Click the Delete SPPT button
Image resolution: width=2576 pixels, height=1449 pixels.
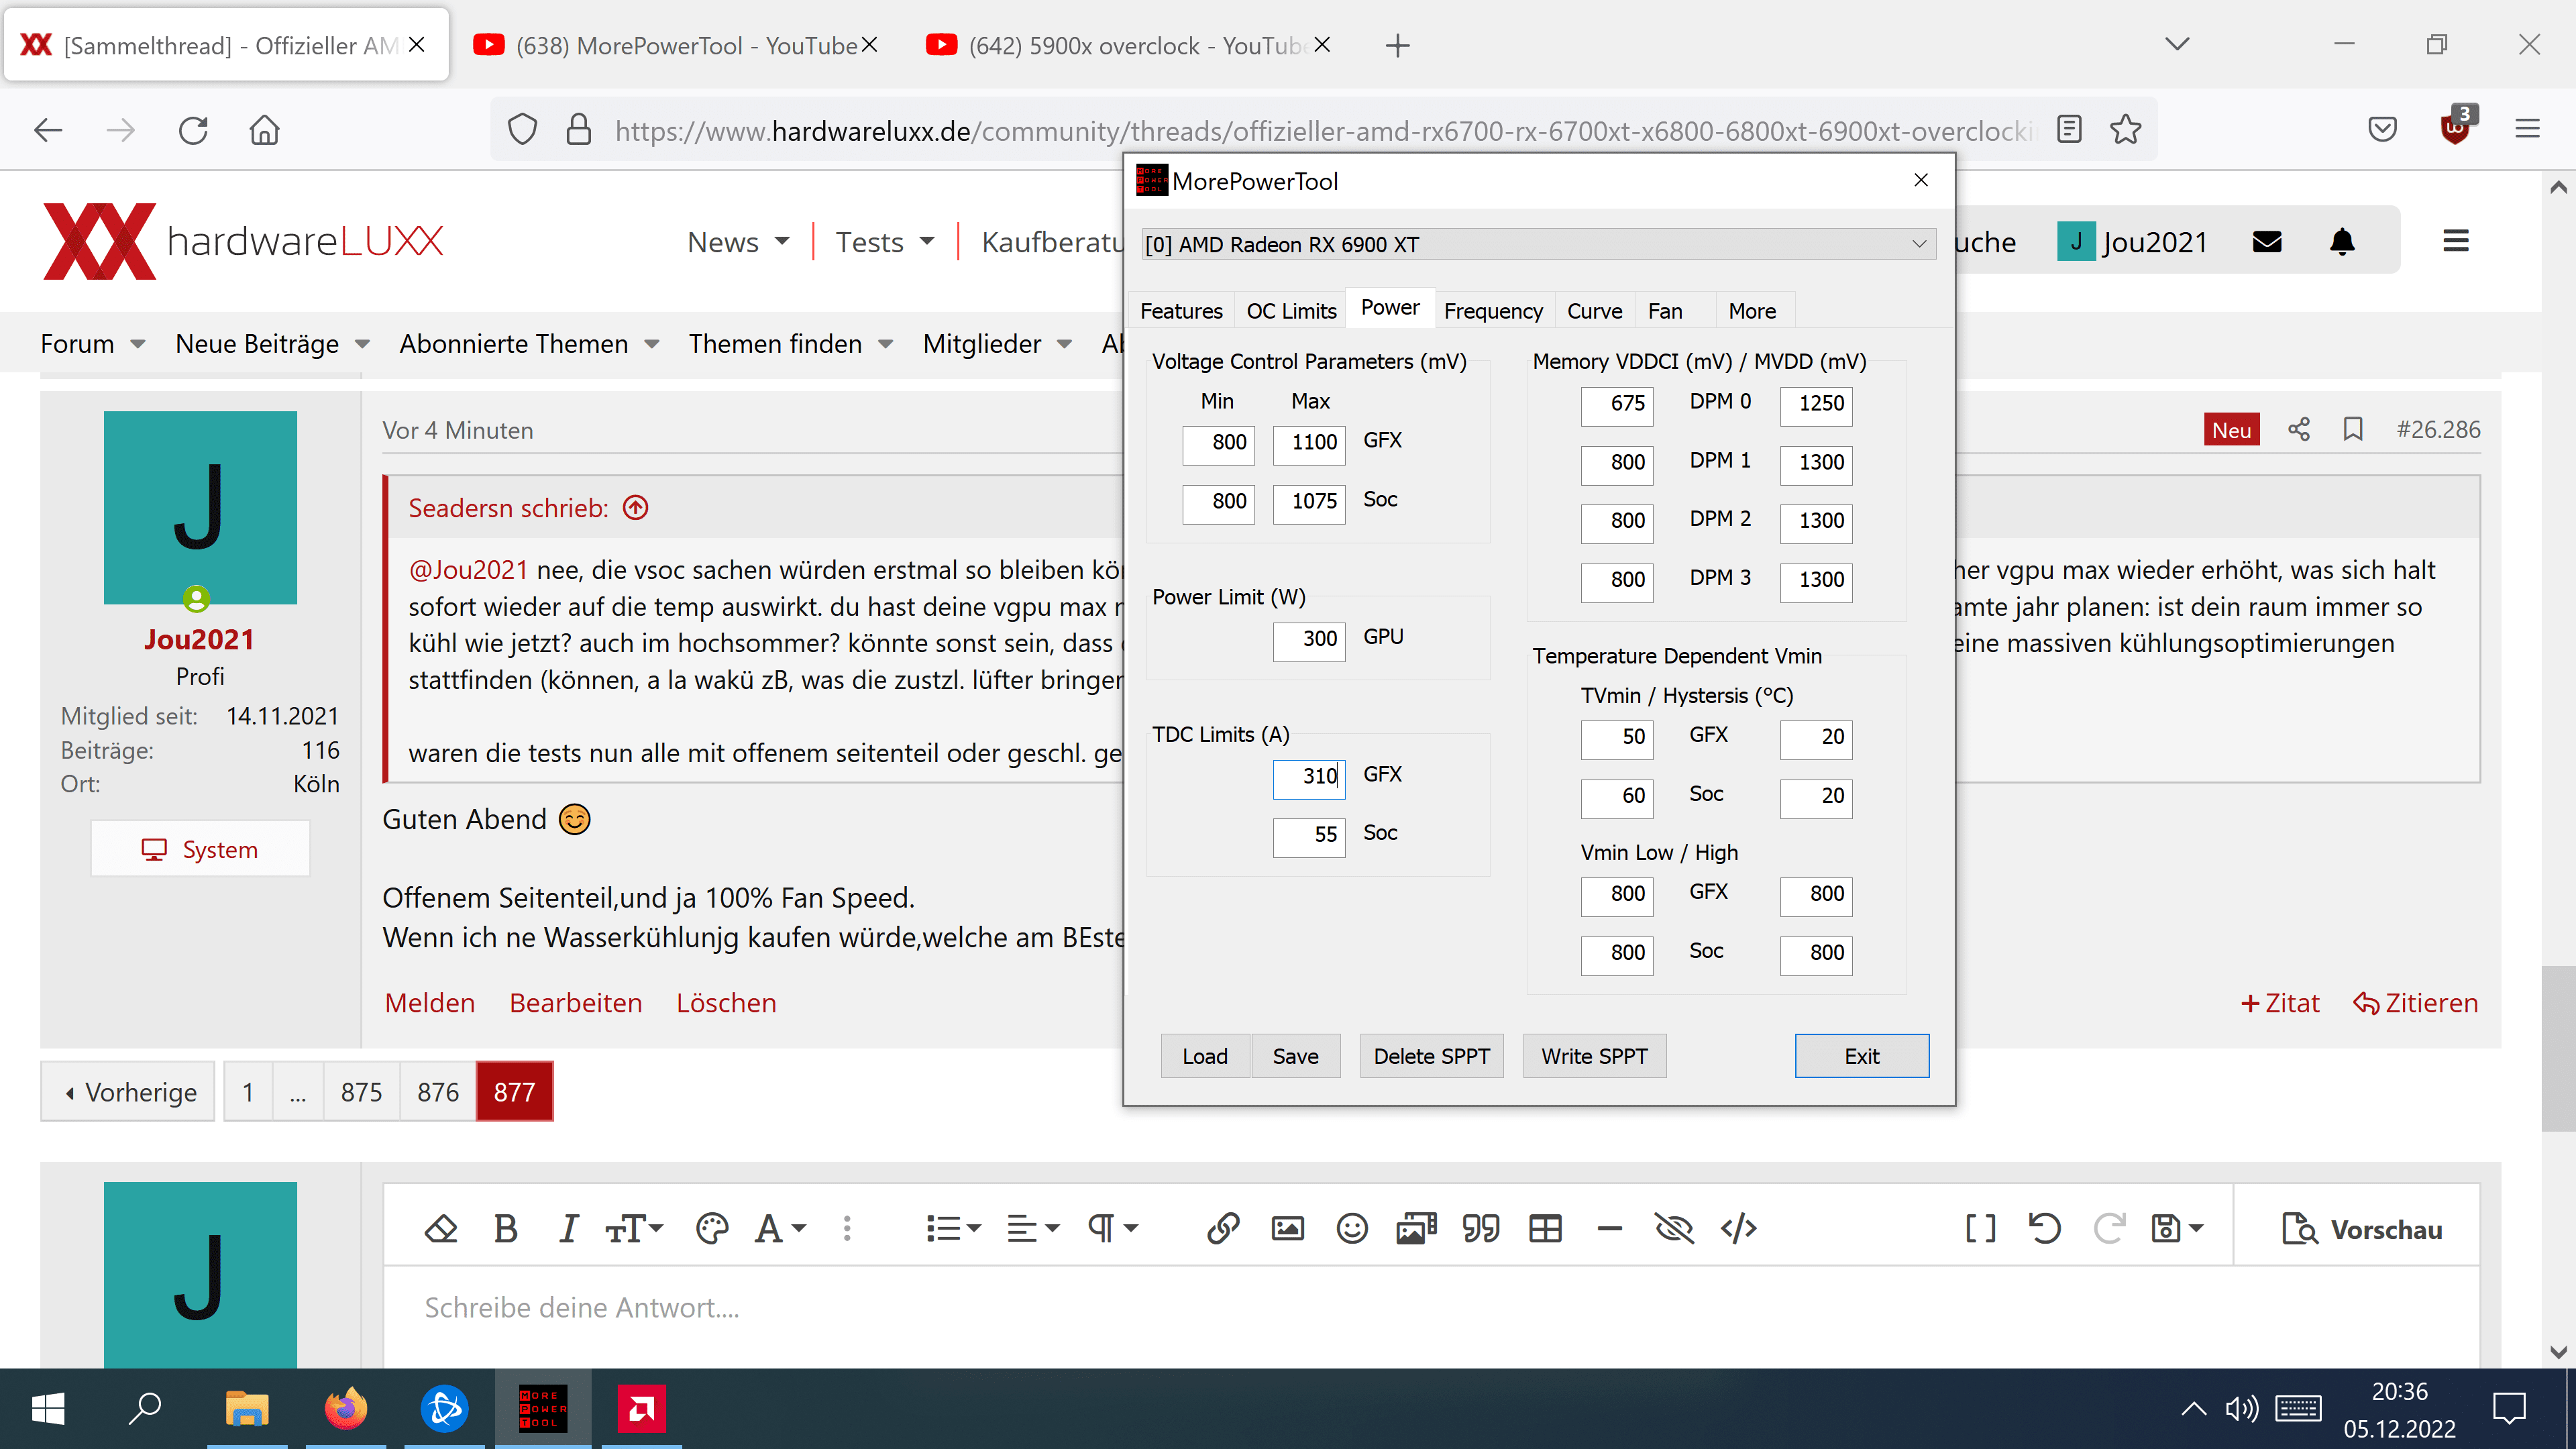click(x=1431, y=1056)
